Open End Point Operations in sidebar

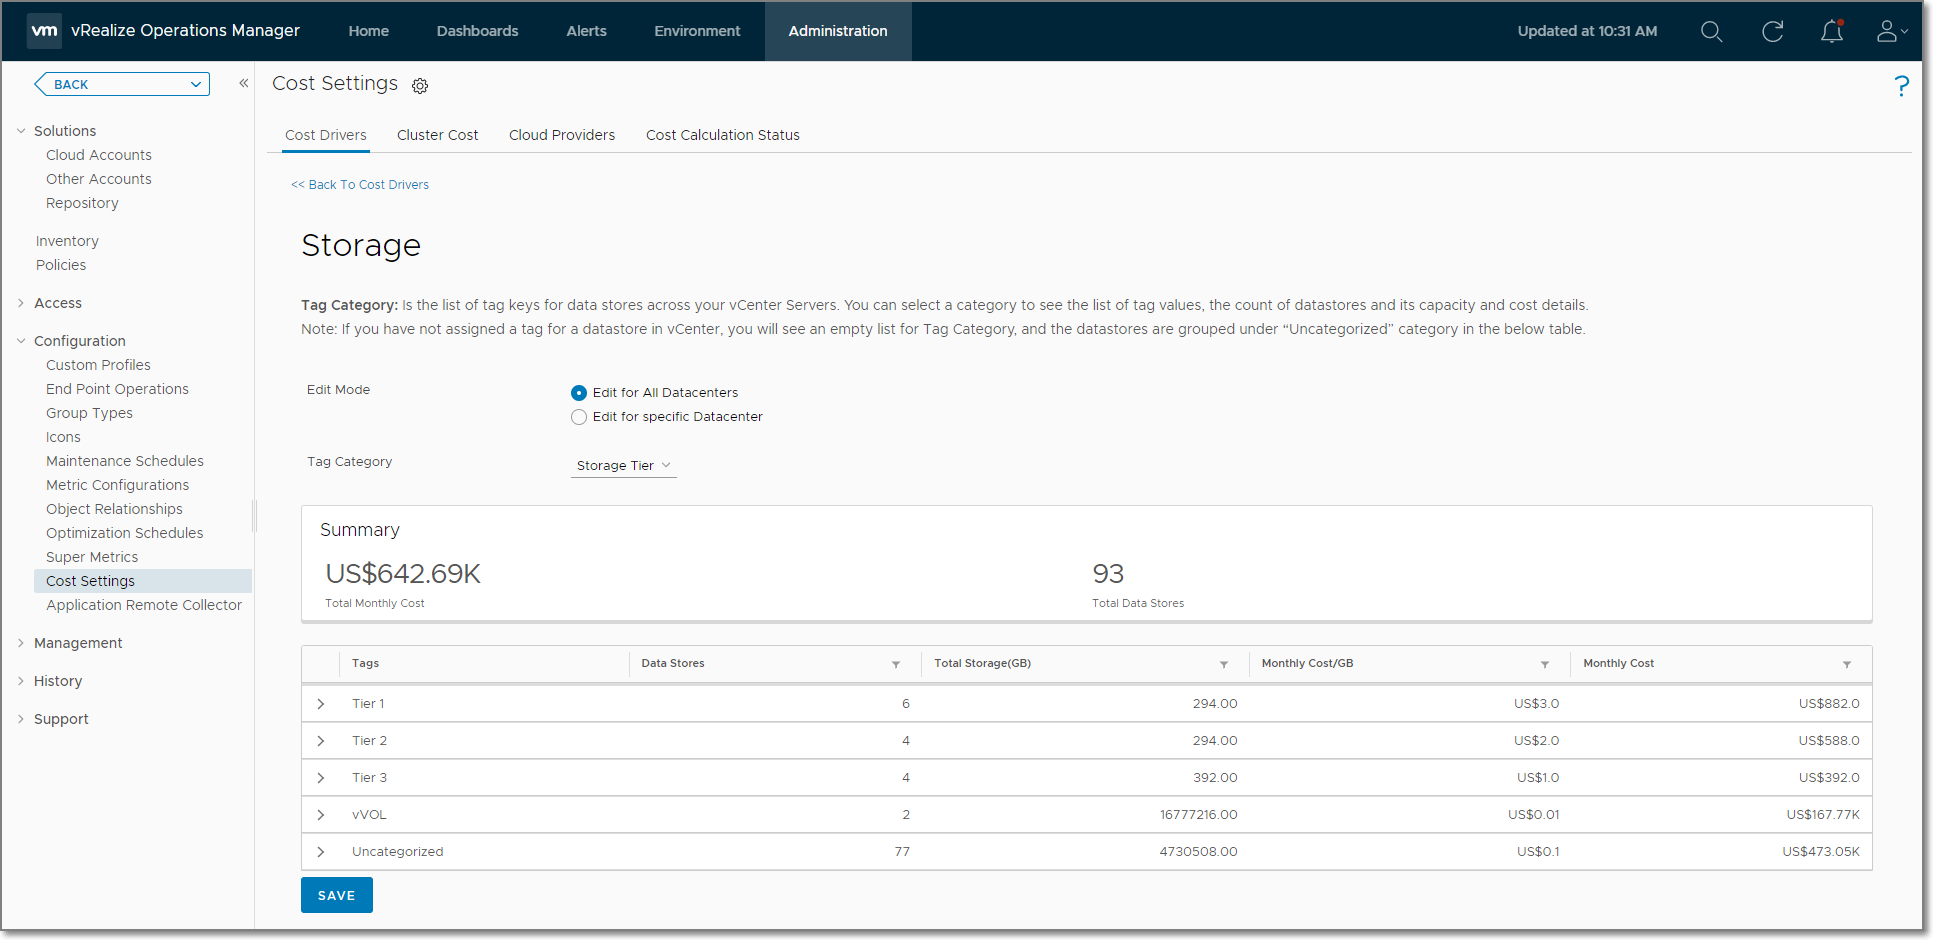pos(117,389)
